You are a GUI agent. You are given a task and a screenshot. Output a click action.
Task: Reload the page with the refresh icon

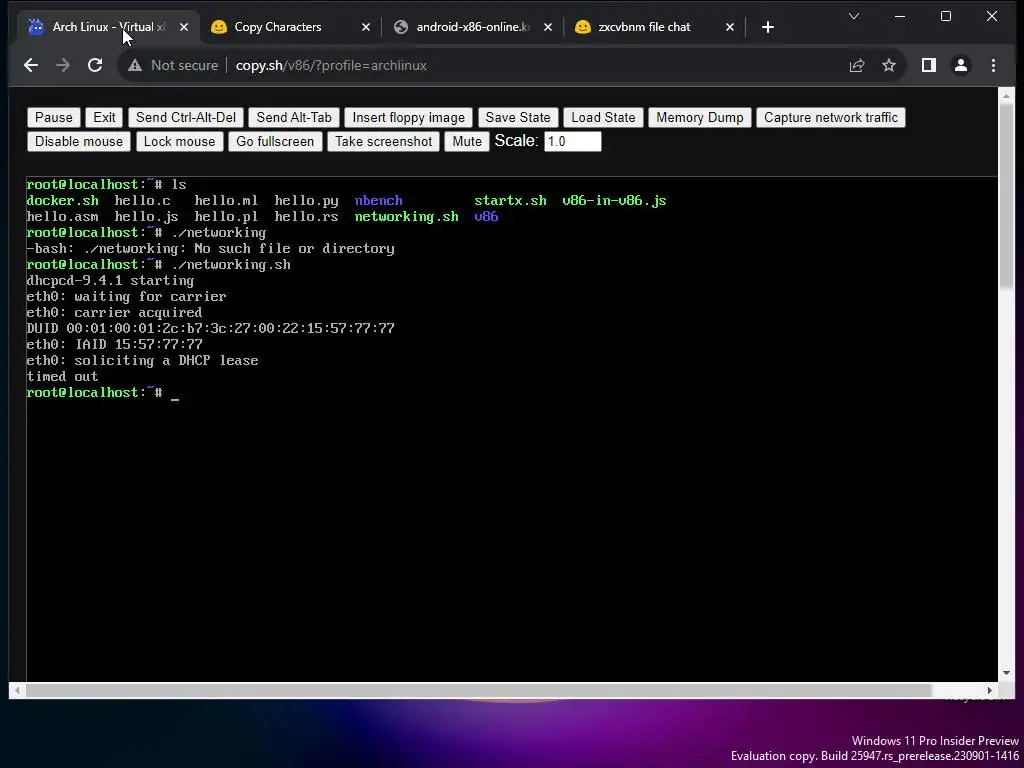coord(95,65)
